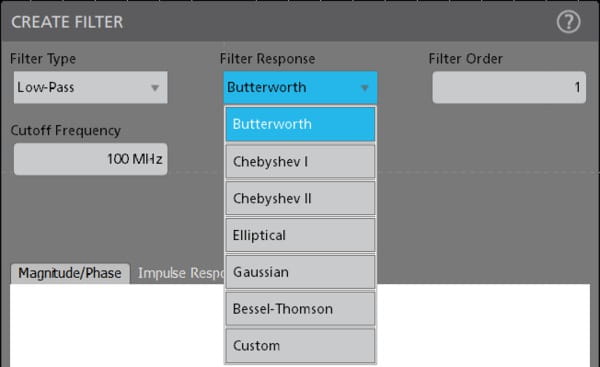Screen dimensions: 600x367
Task: Click the Filter Order label
Action: pyautogui.click(x=466, y=59)
